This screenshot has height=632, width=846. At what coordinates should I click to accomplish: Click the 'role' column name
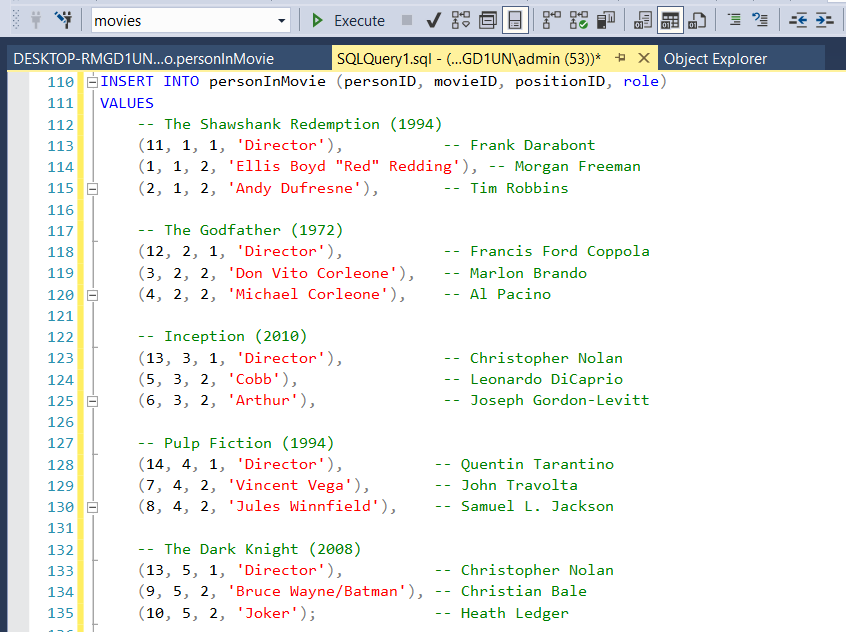(x=641, y=81)
